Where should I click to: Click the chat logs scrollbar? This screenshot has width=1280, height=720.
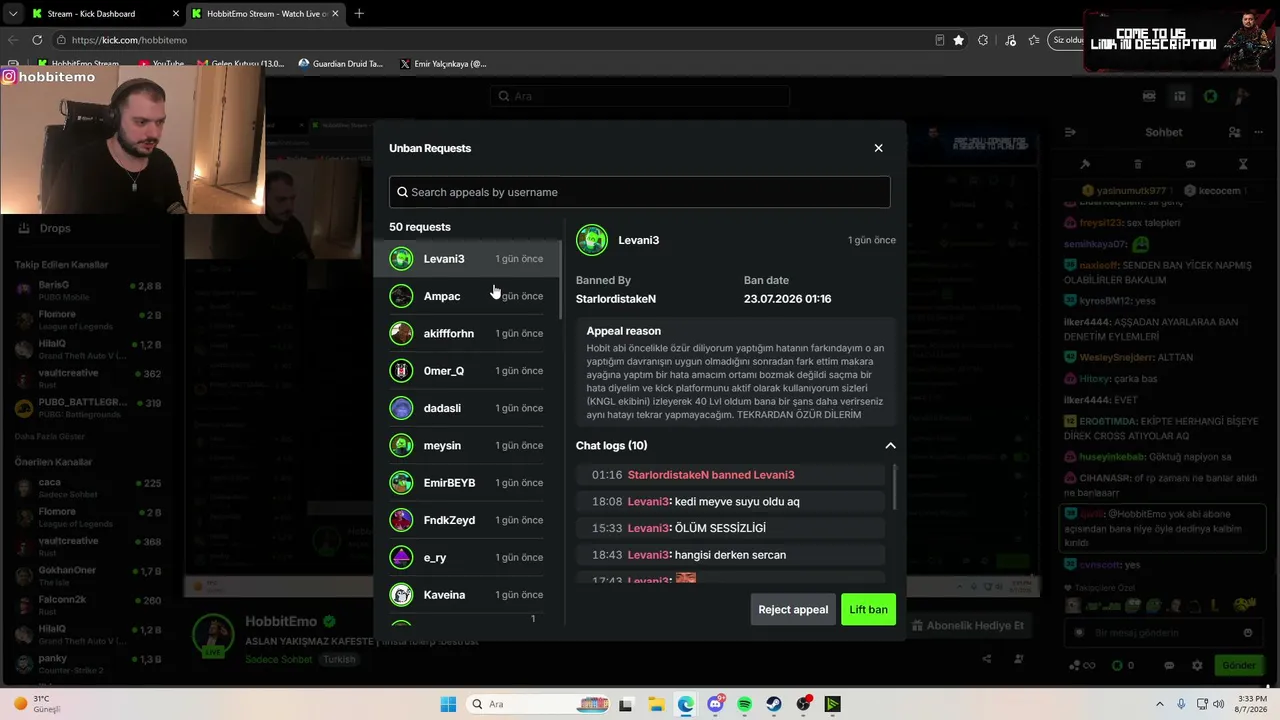pos(893,486)
